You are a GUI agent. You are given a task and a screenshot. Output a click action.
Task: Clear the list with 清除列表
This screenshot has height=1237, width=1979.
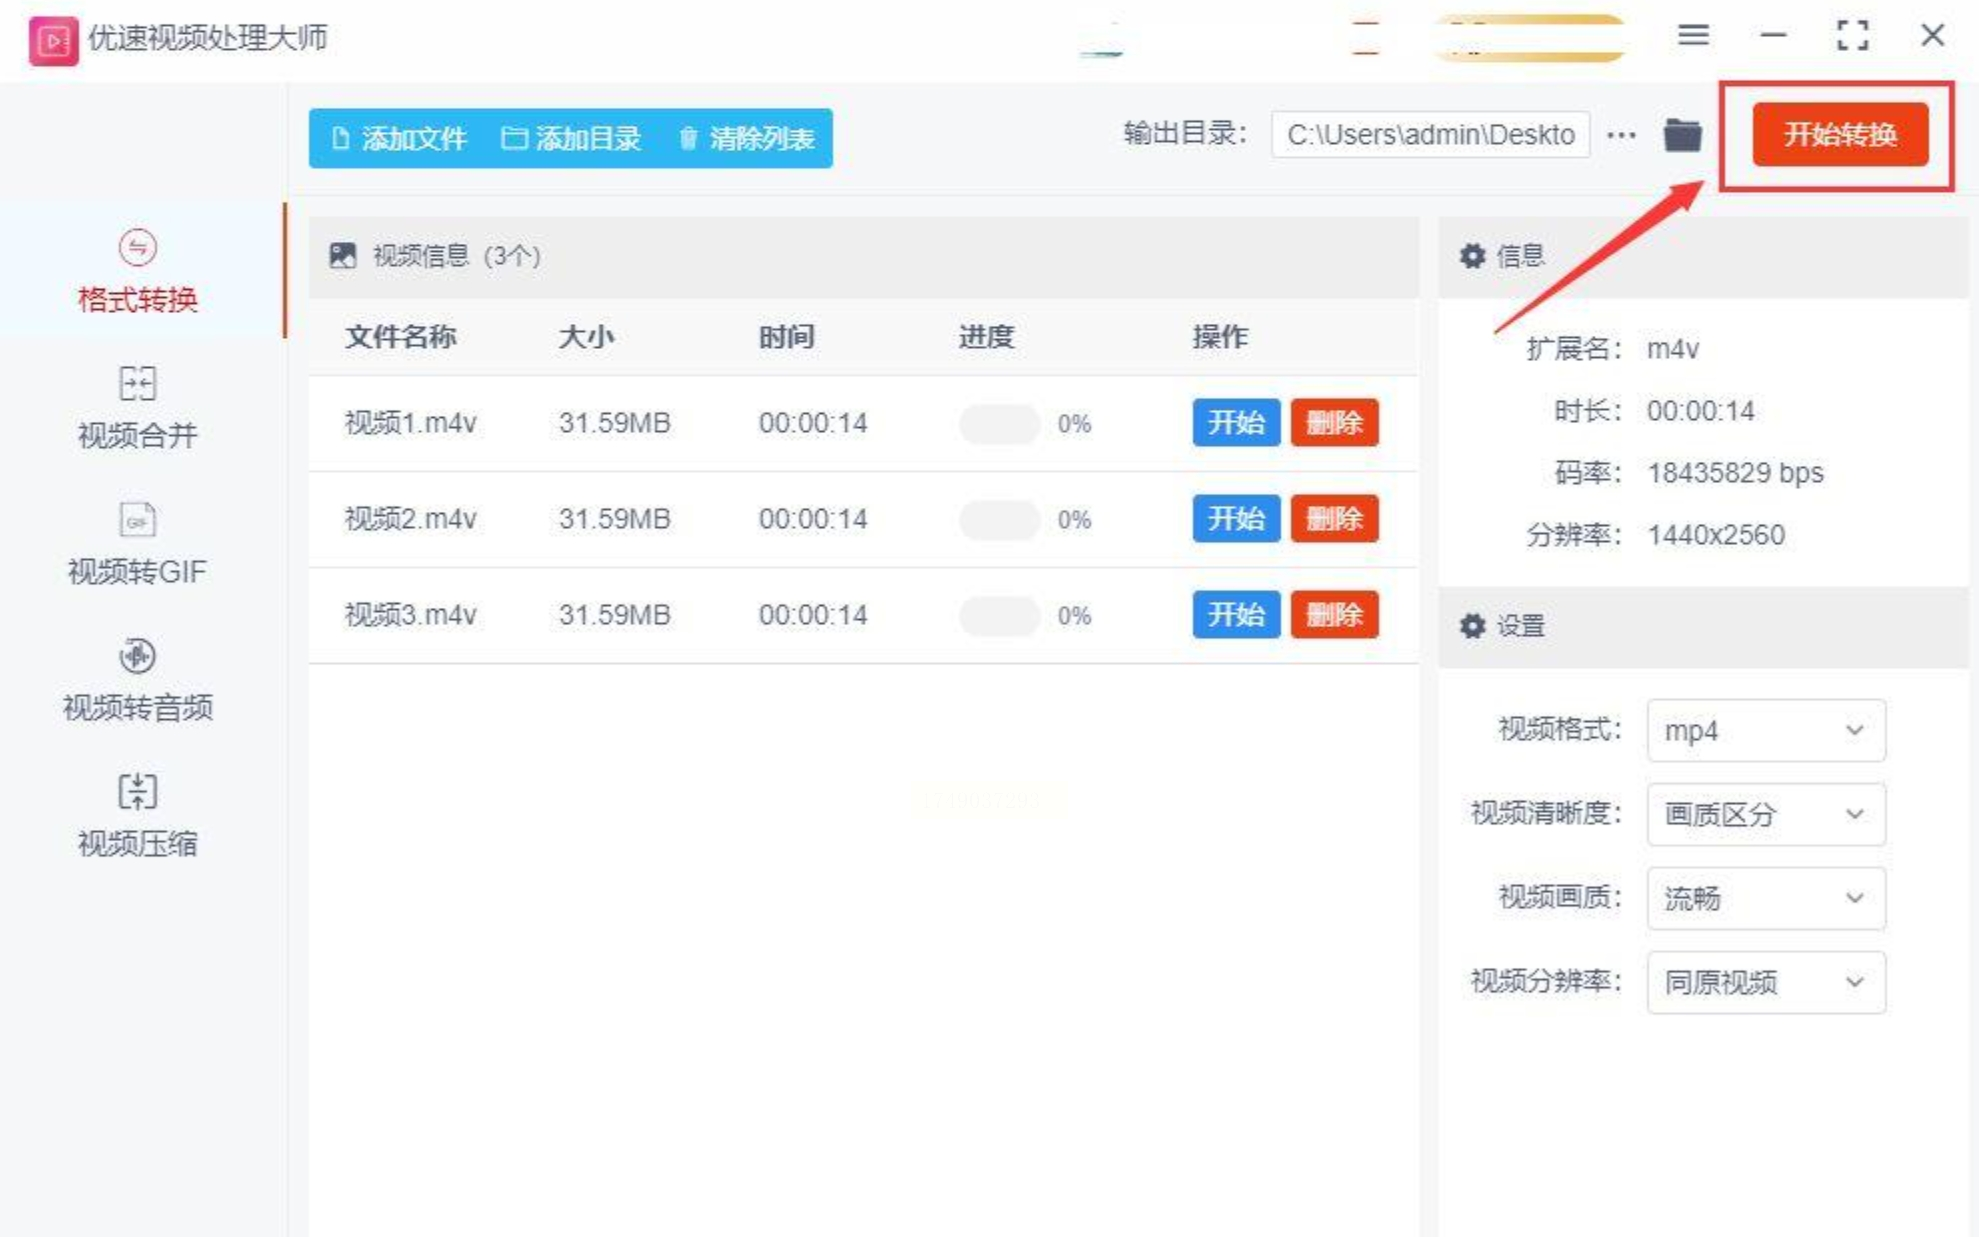point(746,138)
